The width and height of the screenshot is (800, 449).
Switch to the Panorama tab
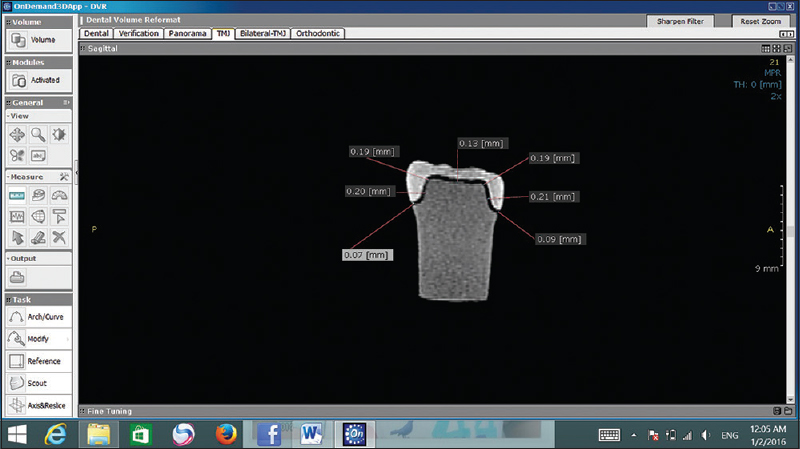(189, 33)
